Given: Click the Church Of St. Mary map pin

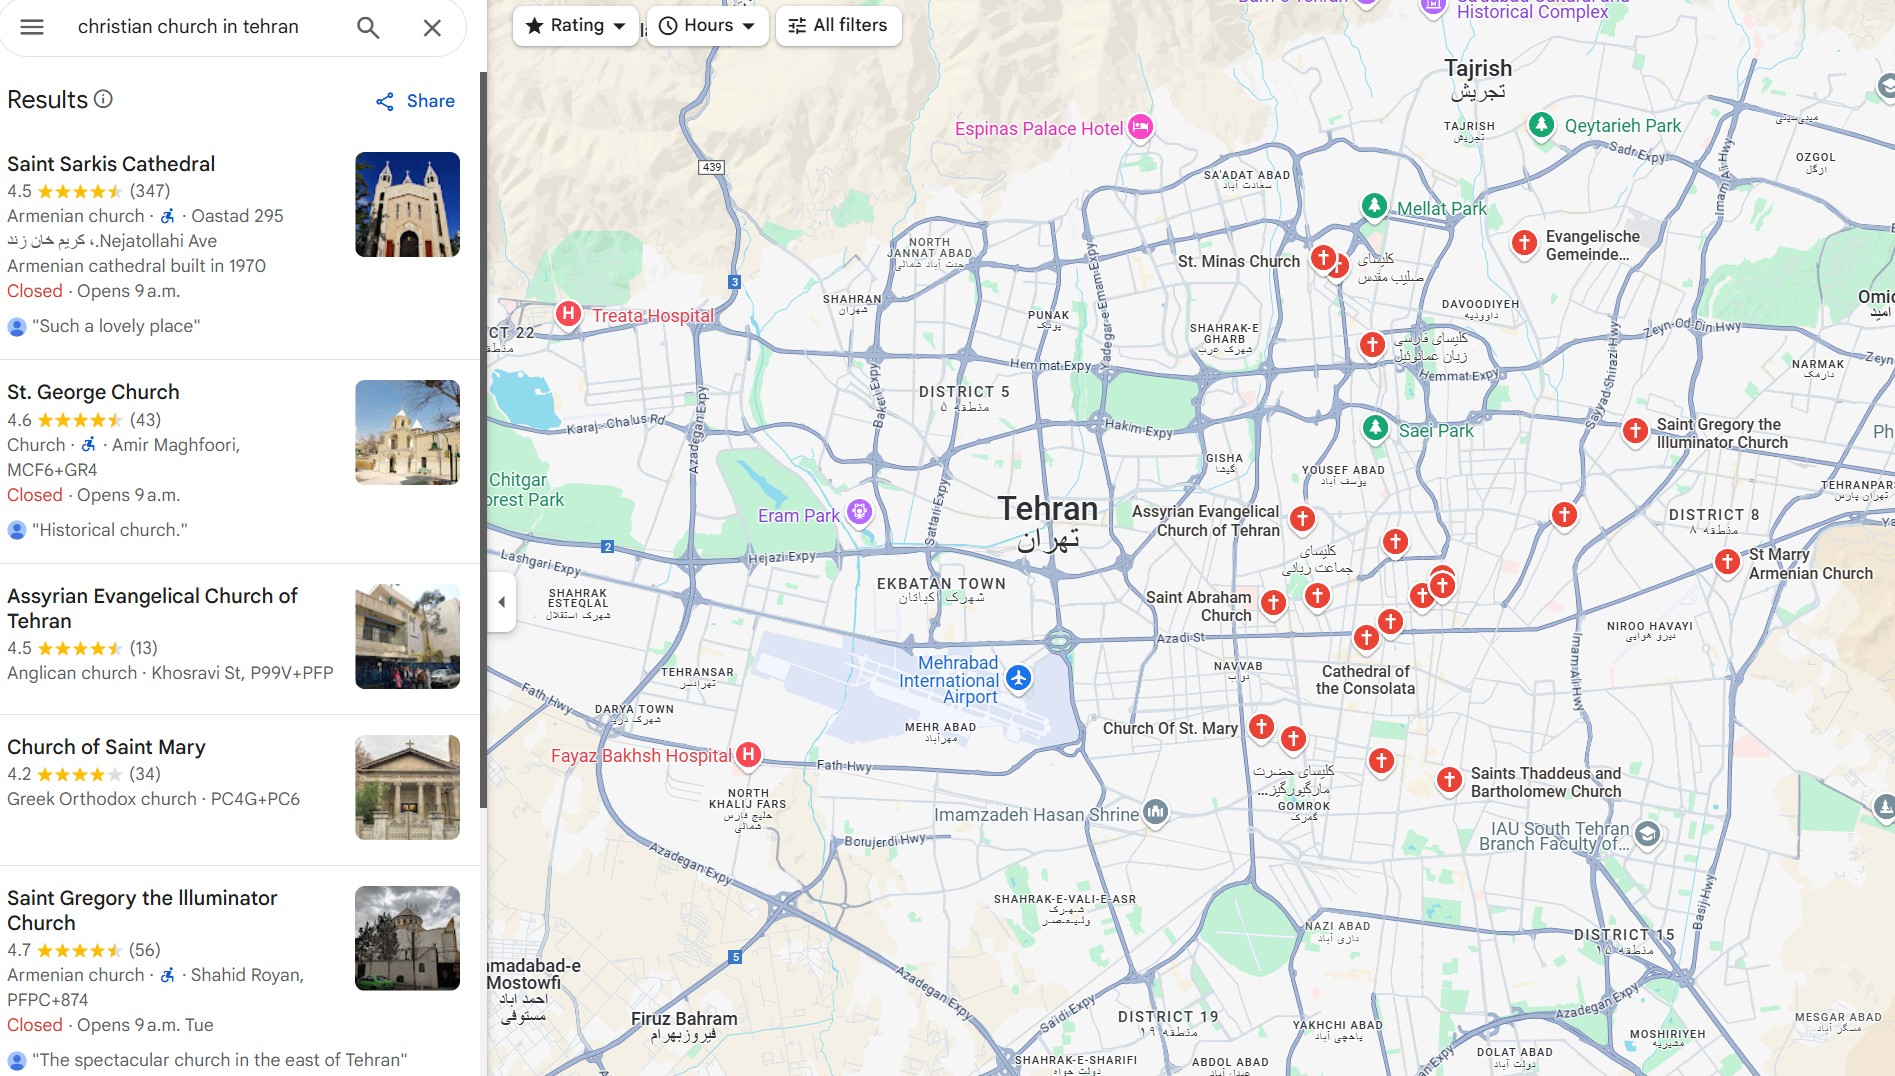Looking at the screenshot, I should tap(1262, 727).
